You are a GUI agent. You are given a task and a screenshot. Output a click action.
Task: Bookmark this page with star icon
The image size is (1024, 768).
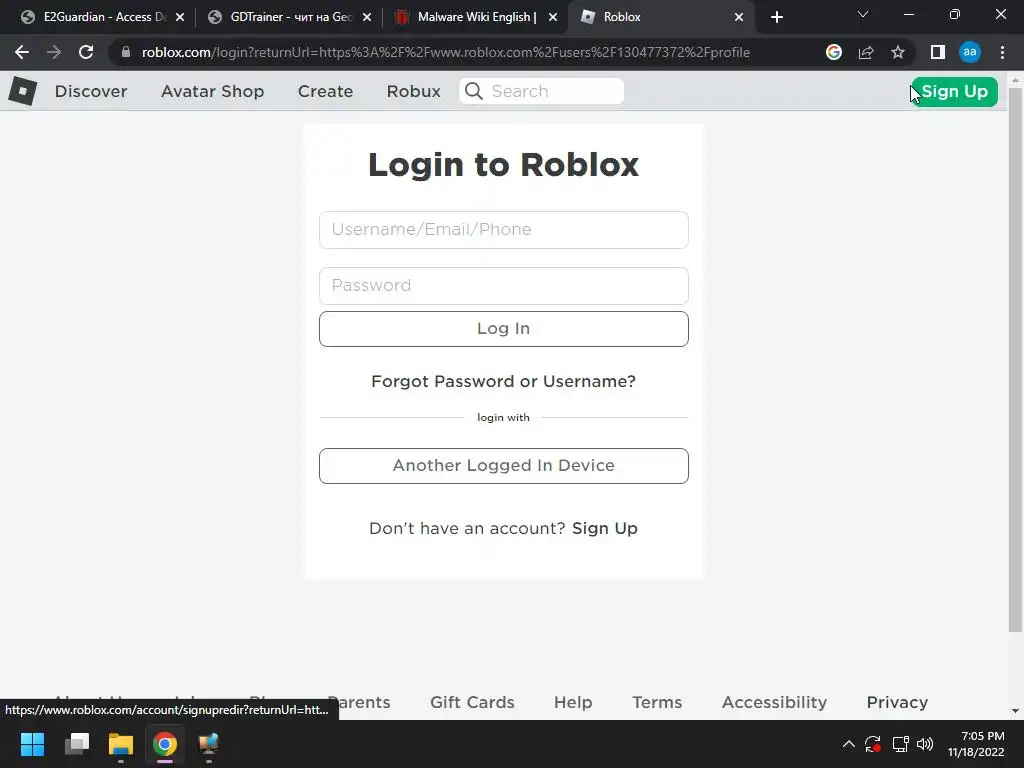[898, 52]
